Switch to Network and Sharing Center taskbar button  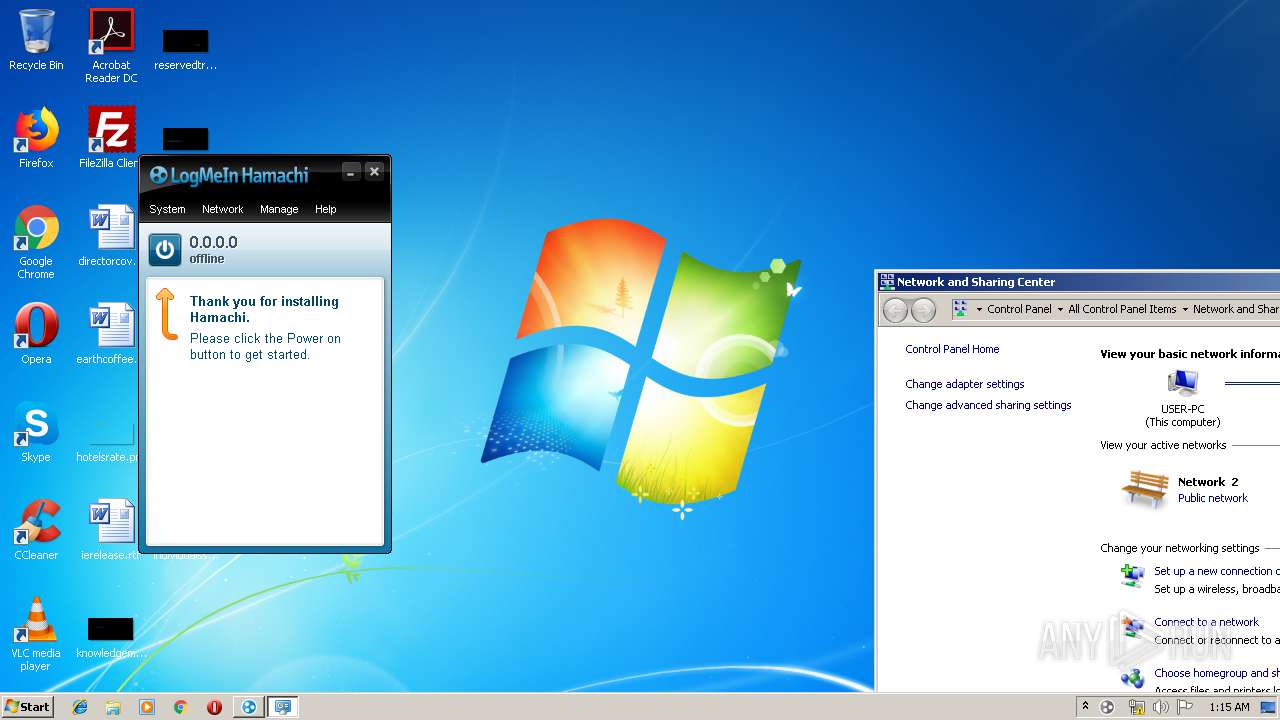click(283, 707)
